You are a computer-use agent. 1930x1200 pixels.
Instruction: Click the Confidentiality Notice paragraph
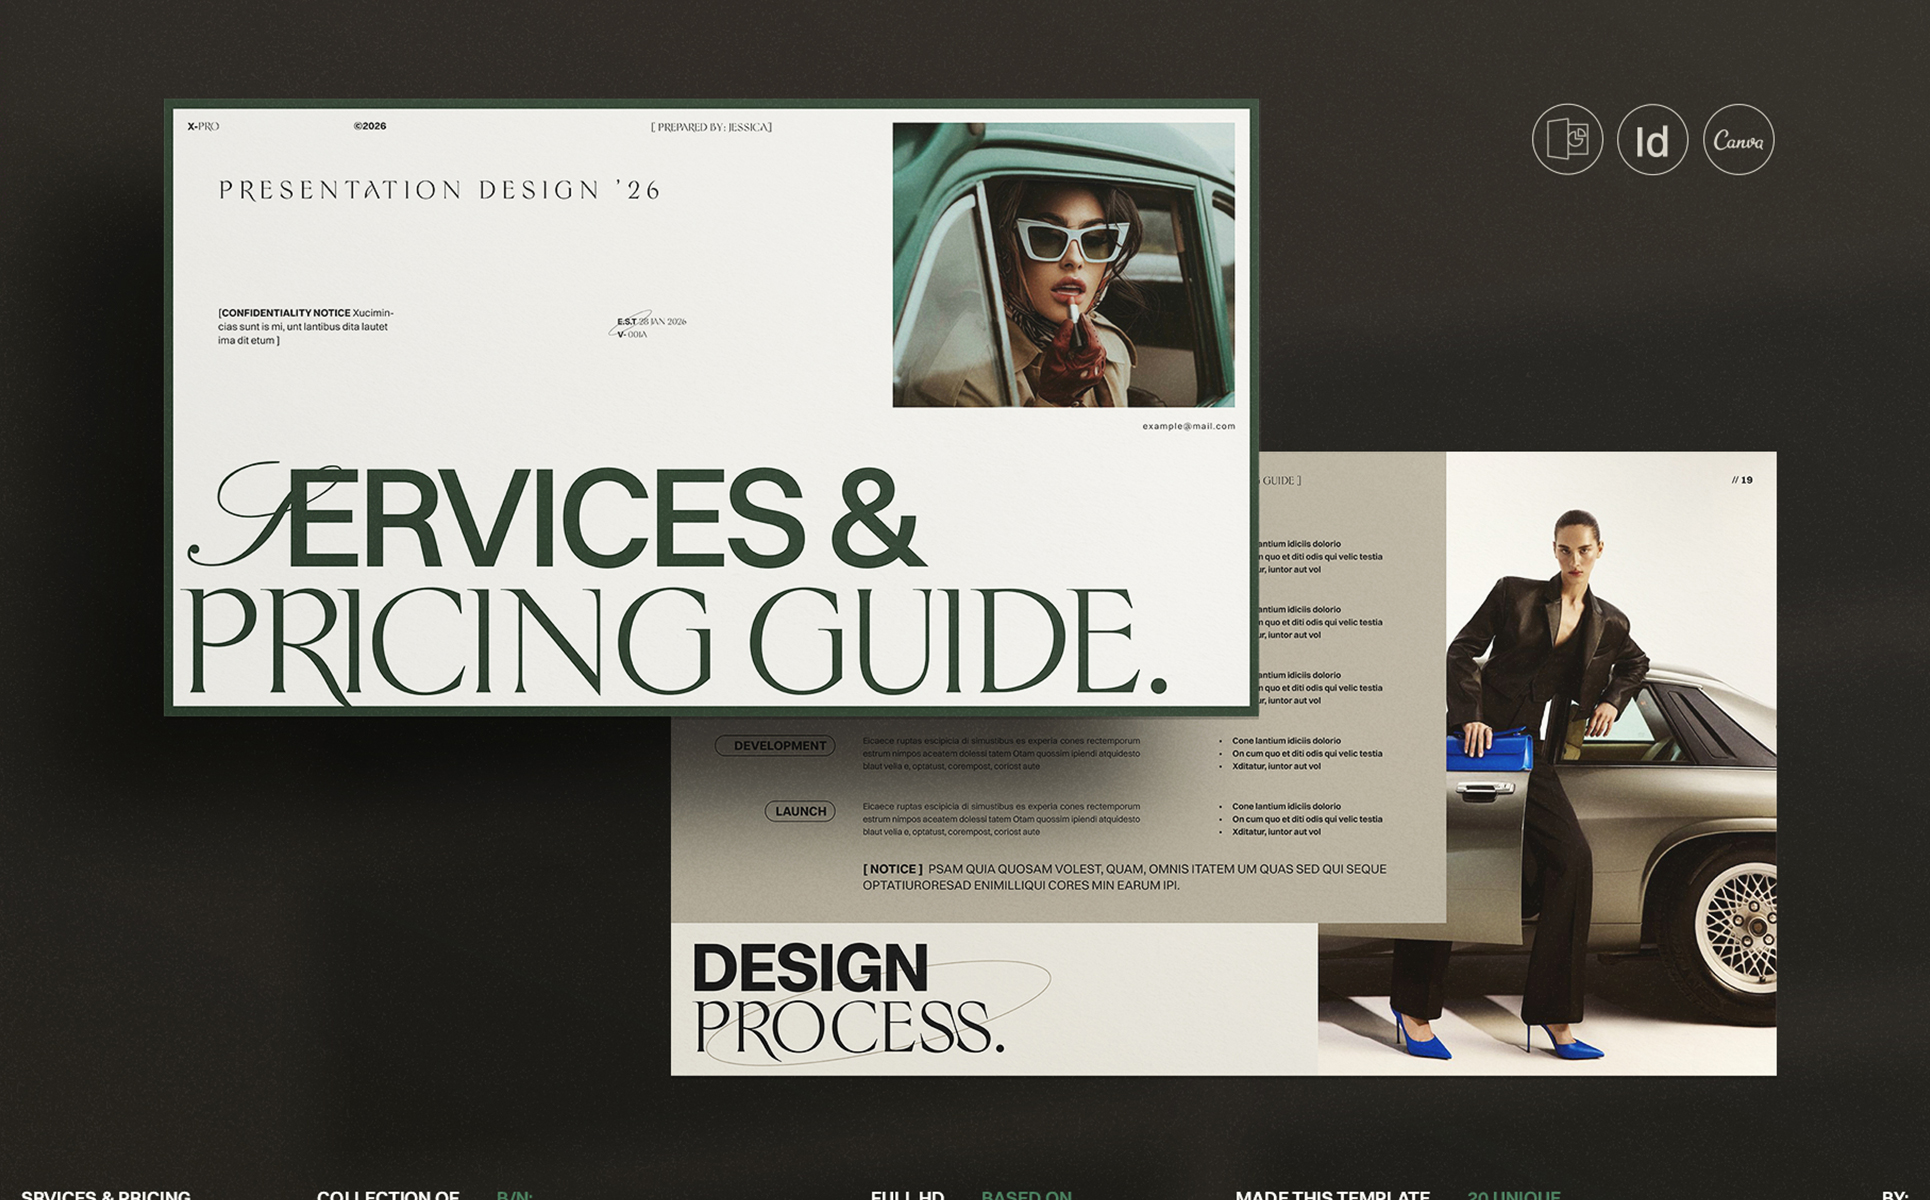pos(305,327)
